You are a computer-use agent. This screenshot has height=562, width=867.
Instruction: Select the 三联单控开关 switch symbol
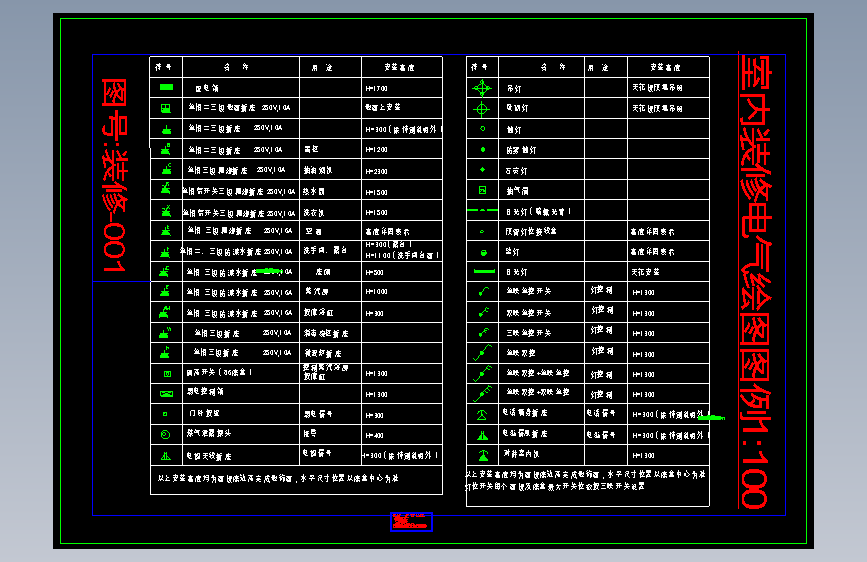coord(483,332)
